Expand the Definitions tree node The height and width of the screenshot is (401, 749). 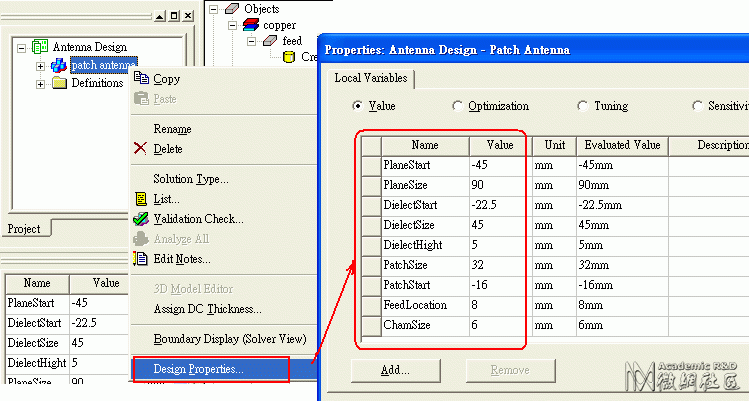[41, 84]
